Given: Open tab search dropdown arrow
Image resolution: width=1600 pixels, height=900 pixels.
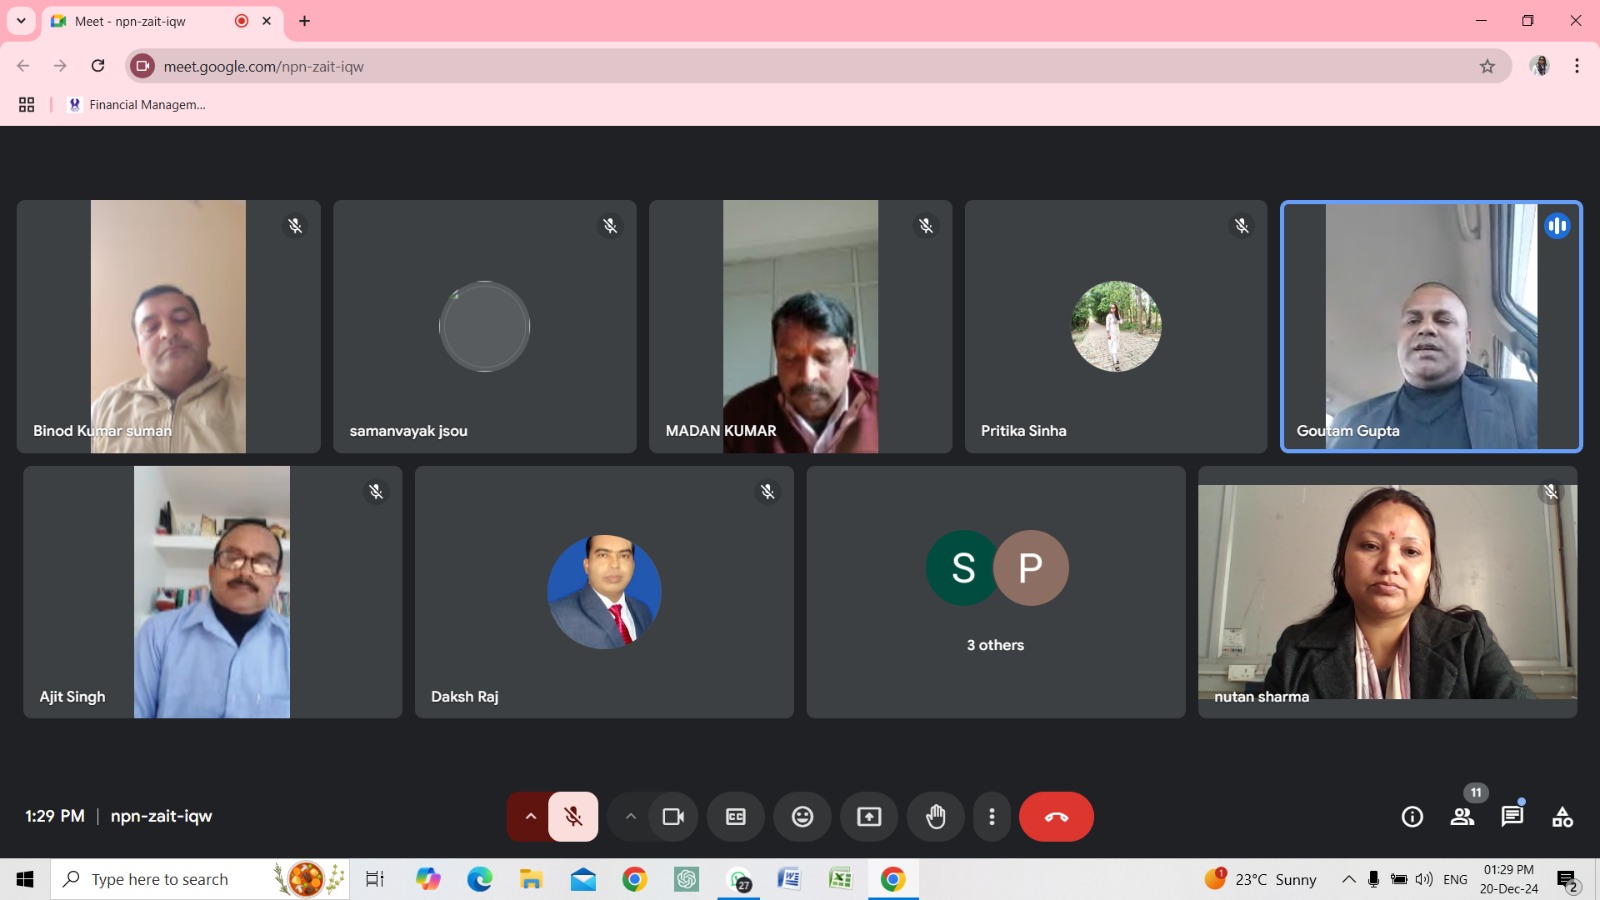Looking at the screenshot, I should point(21,20).
